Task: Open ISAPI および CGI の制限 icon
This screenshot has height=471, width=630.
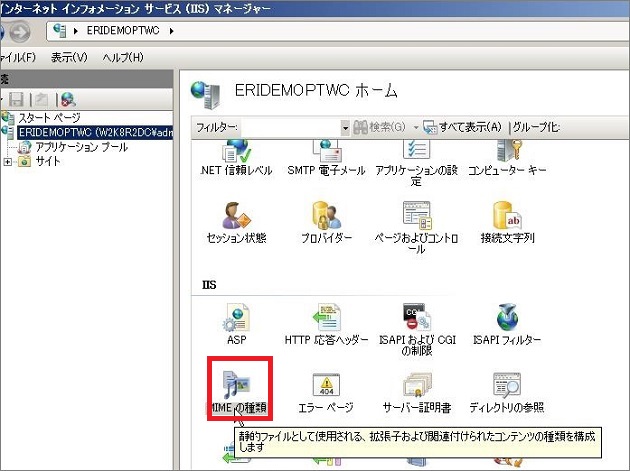Action: 417,319
